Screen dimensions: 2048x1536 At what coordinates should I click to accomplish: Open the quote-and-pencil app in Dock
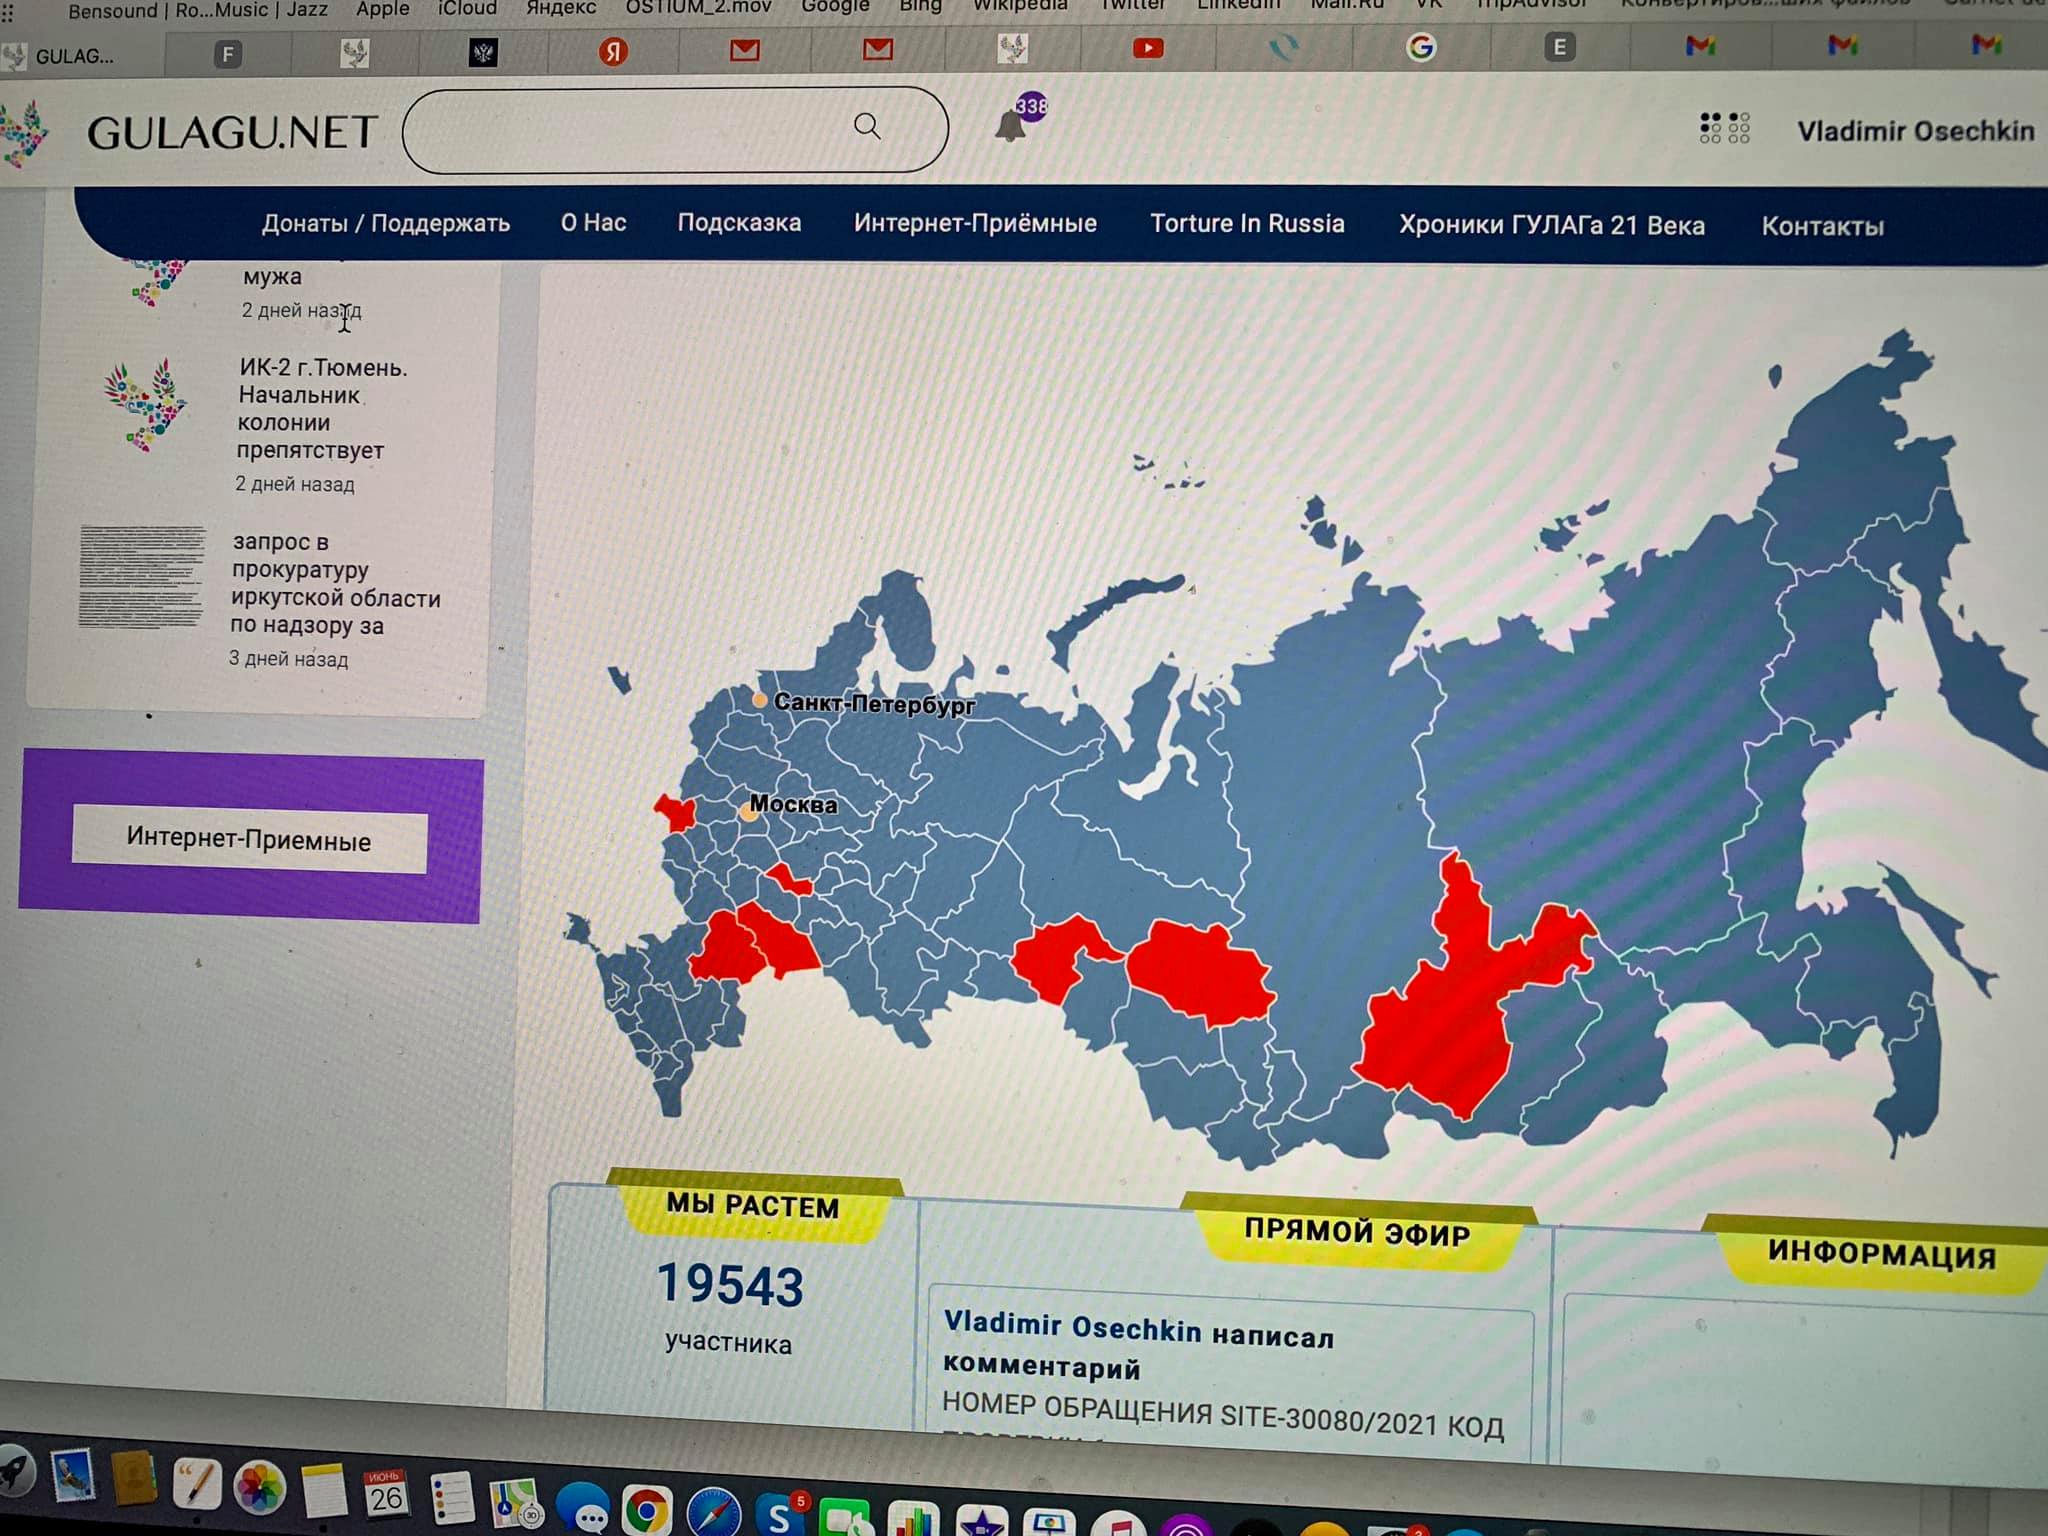click(x=196, y=1482)
